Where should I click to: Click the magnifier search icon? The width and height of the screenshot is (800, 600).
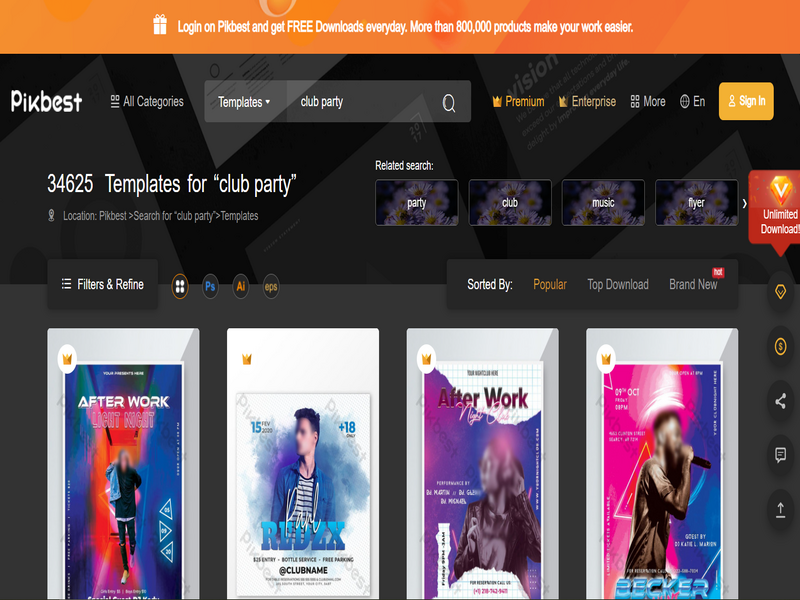pos(449,103)
